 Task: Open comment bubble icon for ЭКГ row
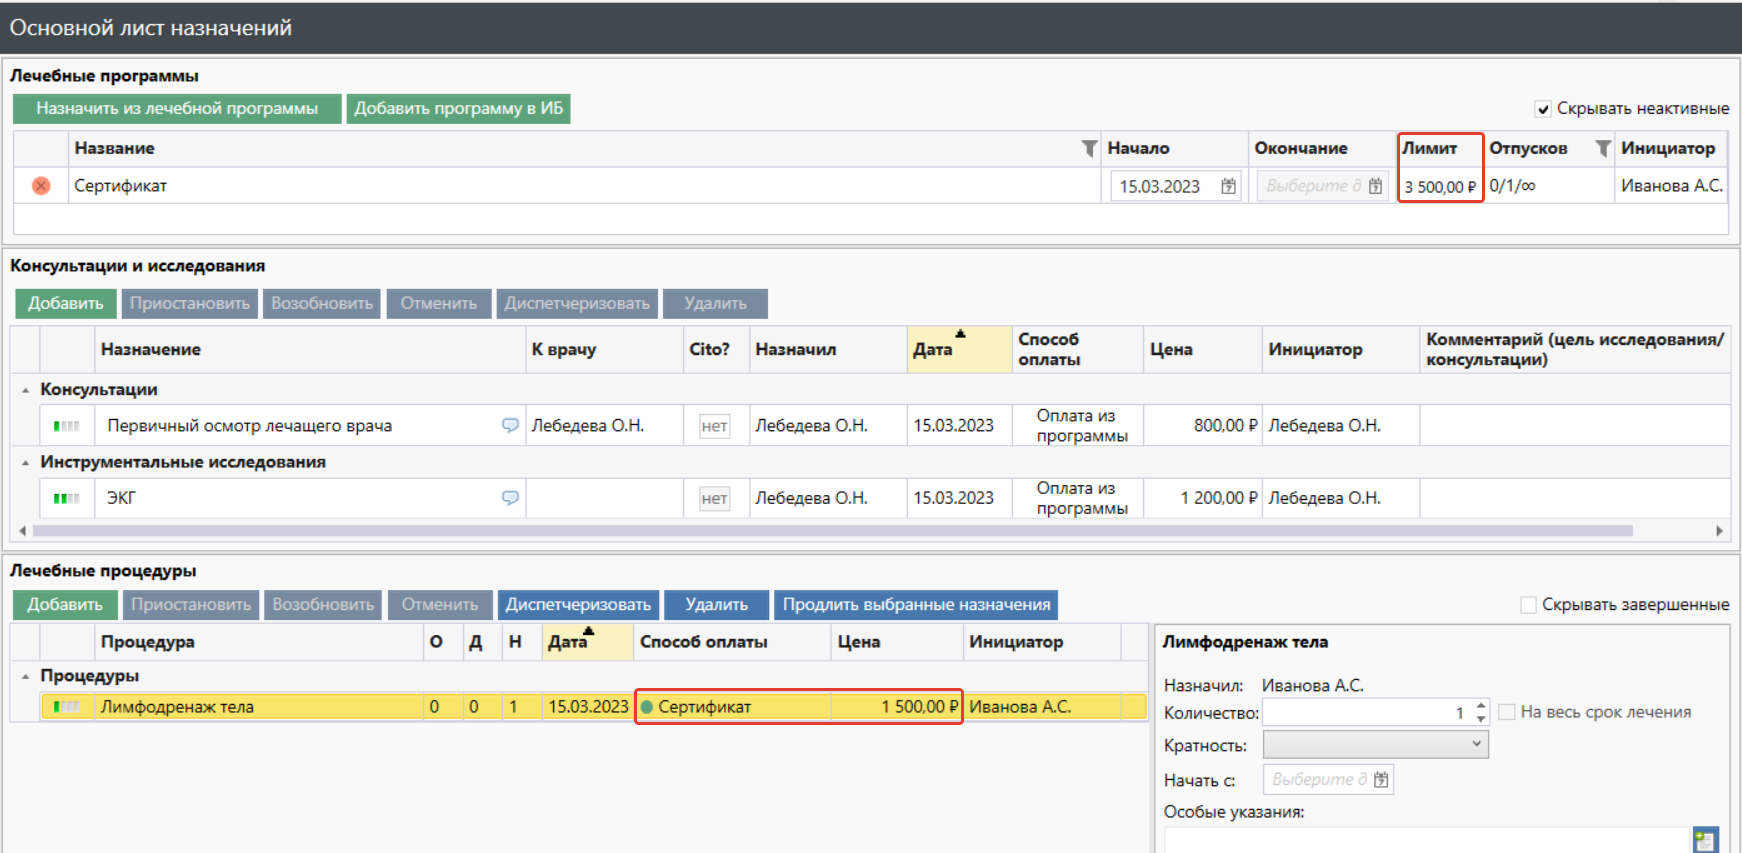pyautogui.click(x=510, y=498)
